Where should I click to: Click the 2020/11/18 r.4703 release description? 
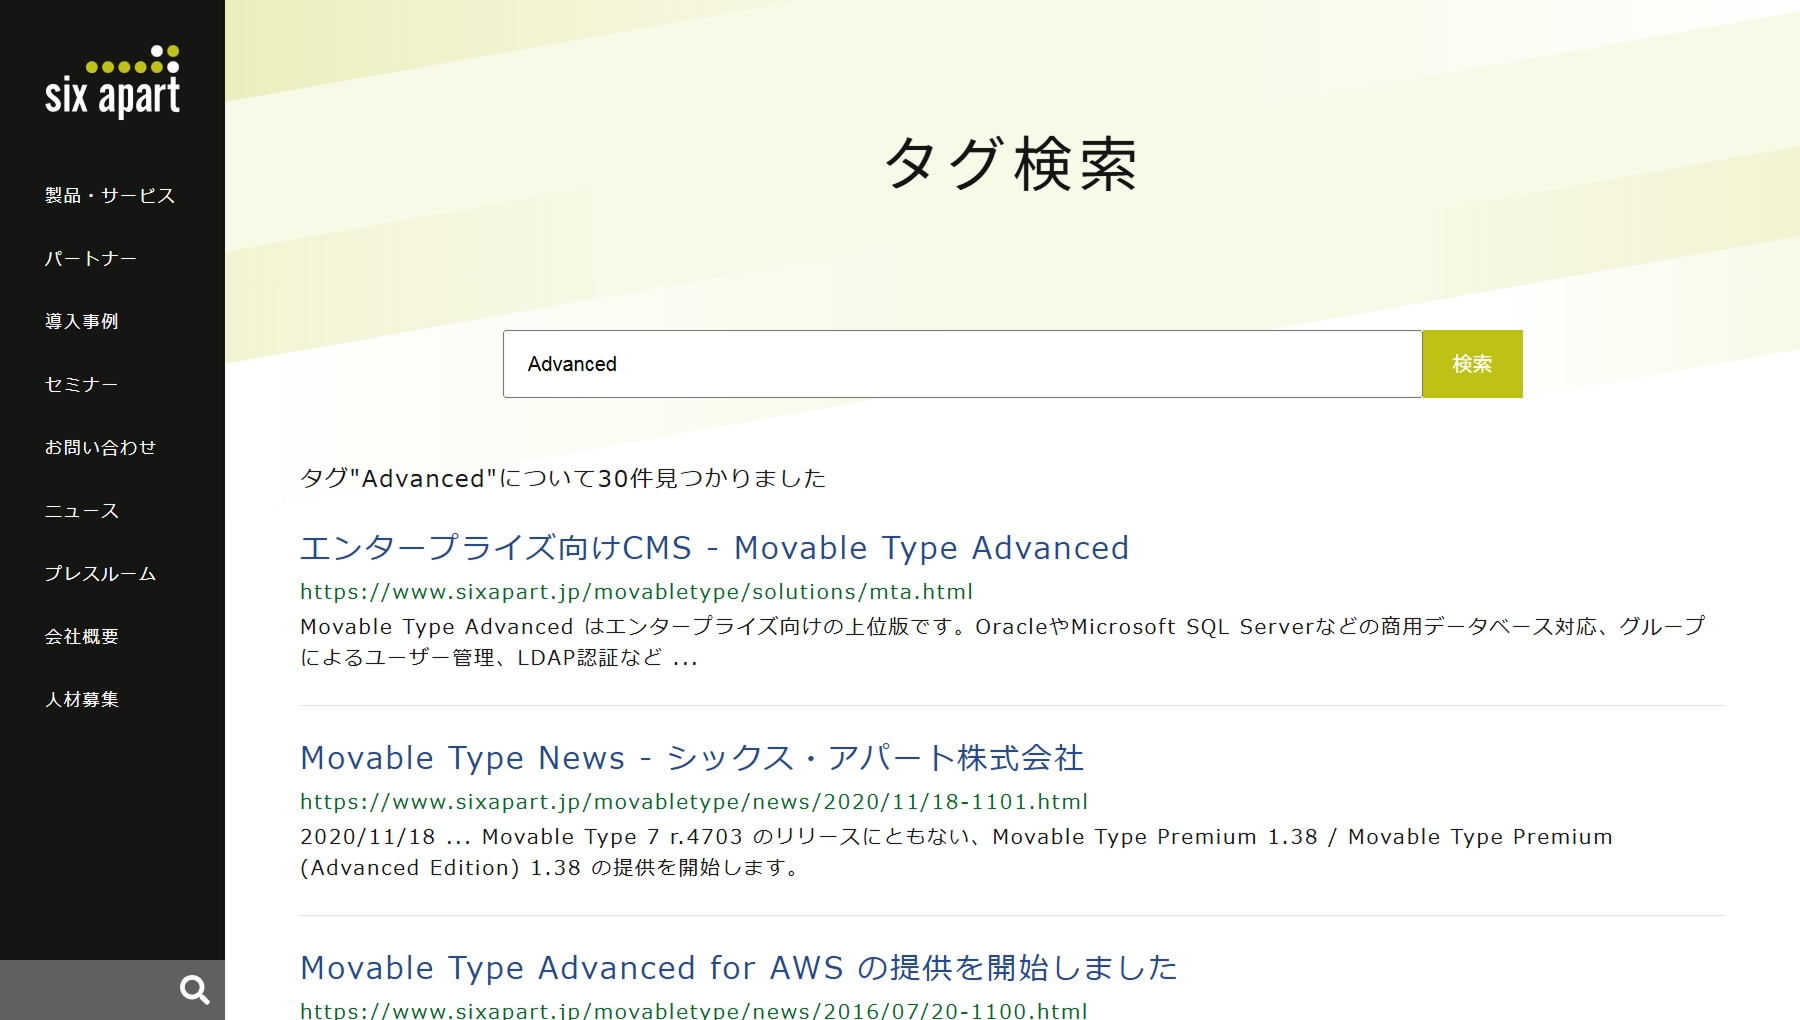[956, 852]
